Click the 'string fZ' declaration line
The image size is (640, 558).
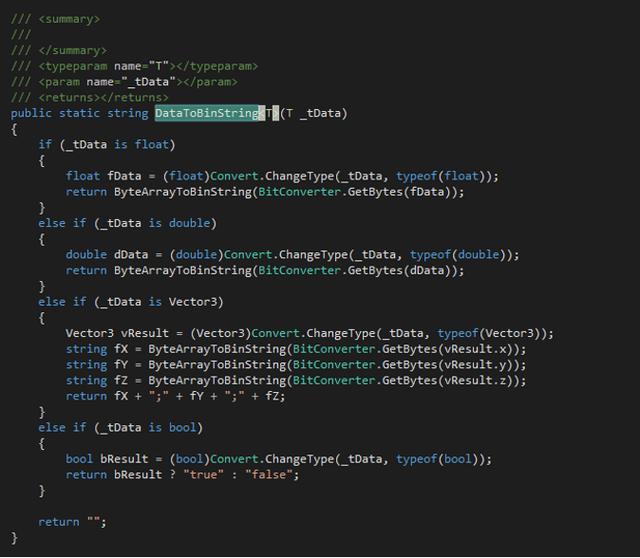point(296,380)
